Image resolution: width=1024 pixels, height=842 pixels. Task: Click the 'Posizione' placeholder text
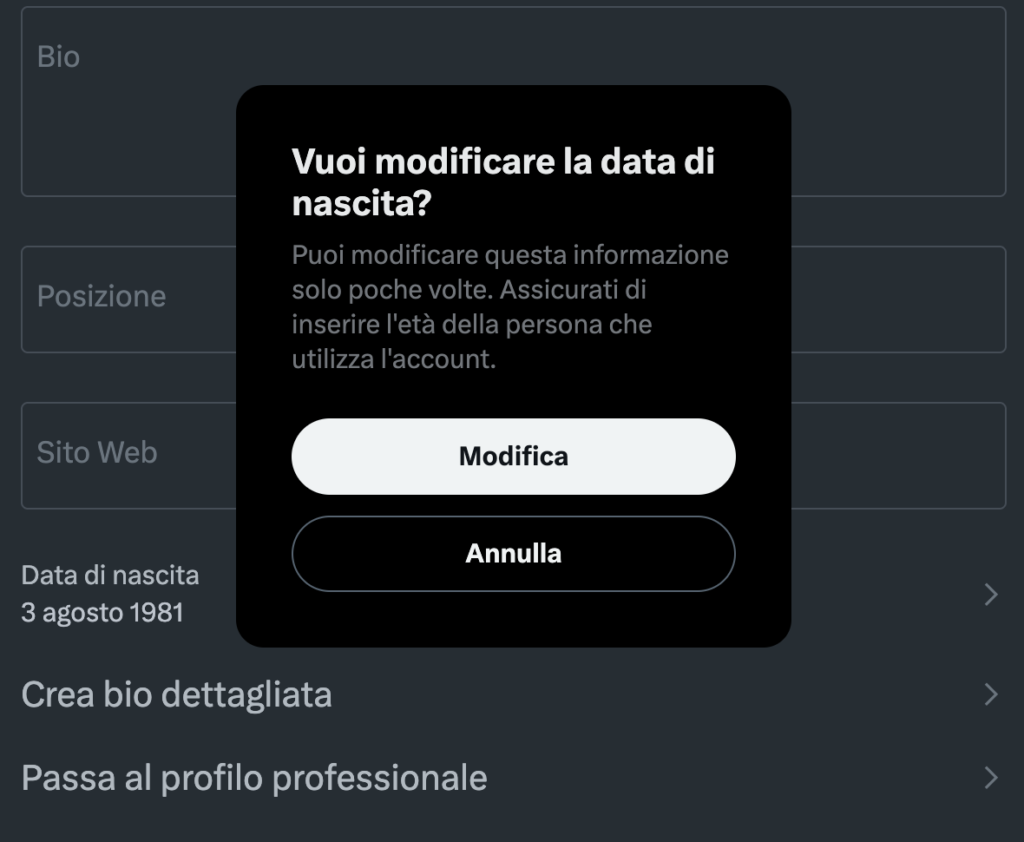coord(101,297)
